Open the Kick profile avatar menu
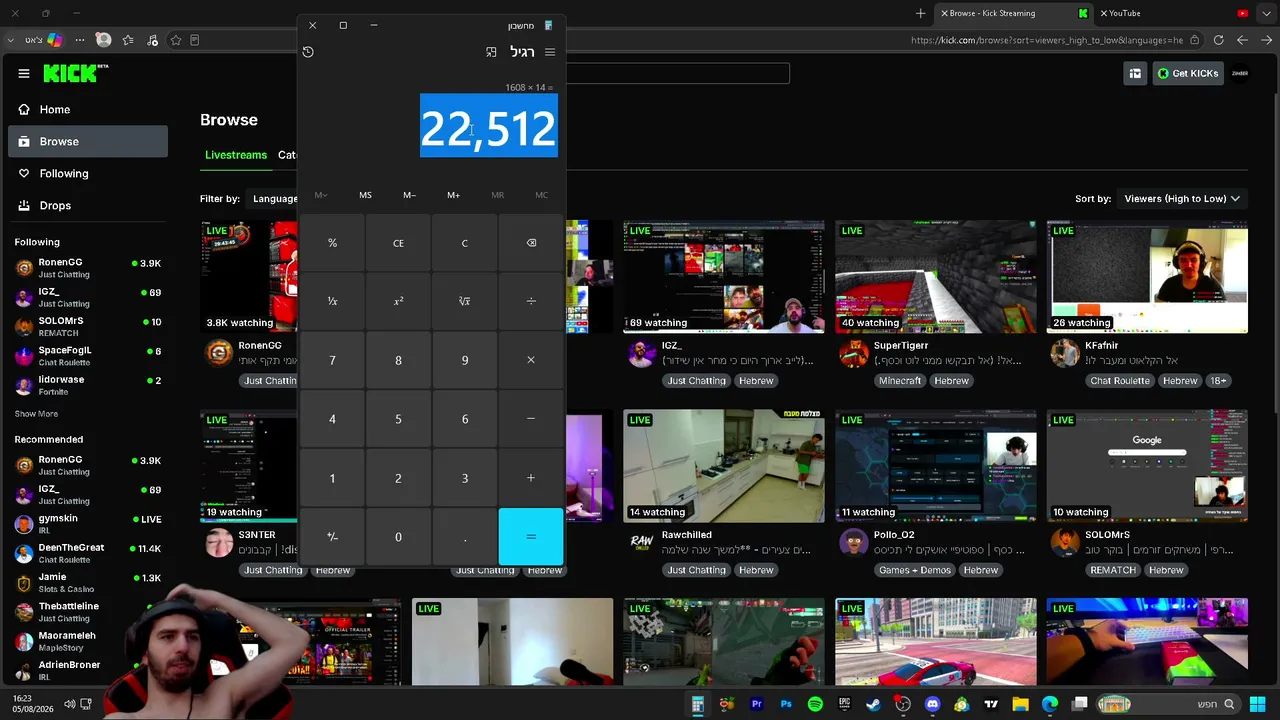Viewport: 1280px width, 720px height. [x=1240, y=73]
